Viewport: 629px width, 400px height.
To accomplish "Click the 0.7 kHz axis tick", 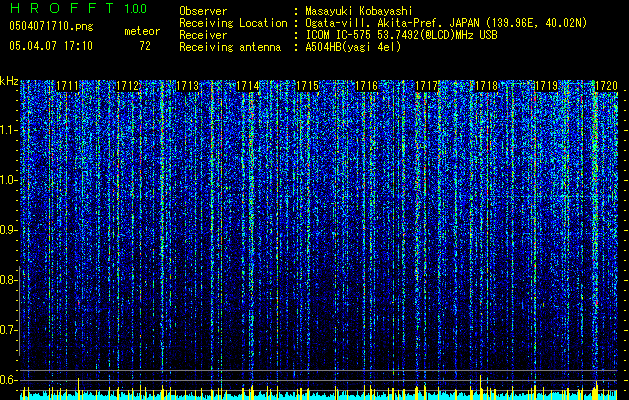I will click(8, 330).
